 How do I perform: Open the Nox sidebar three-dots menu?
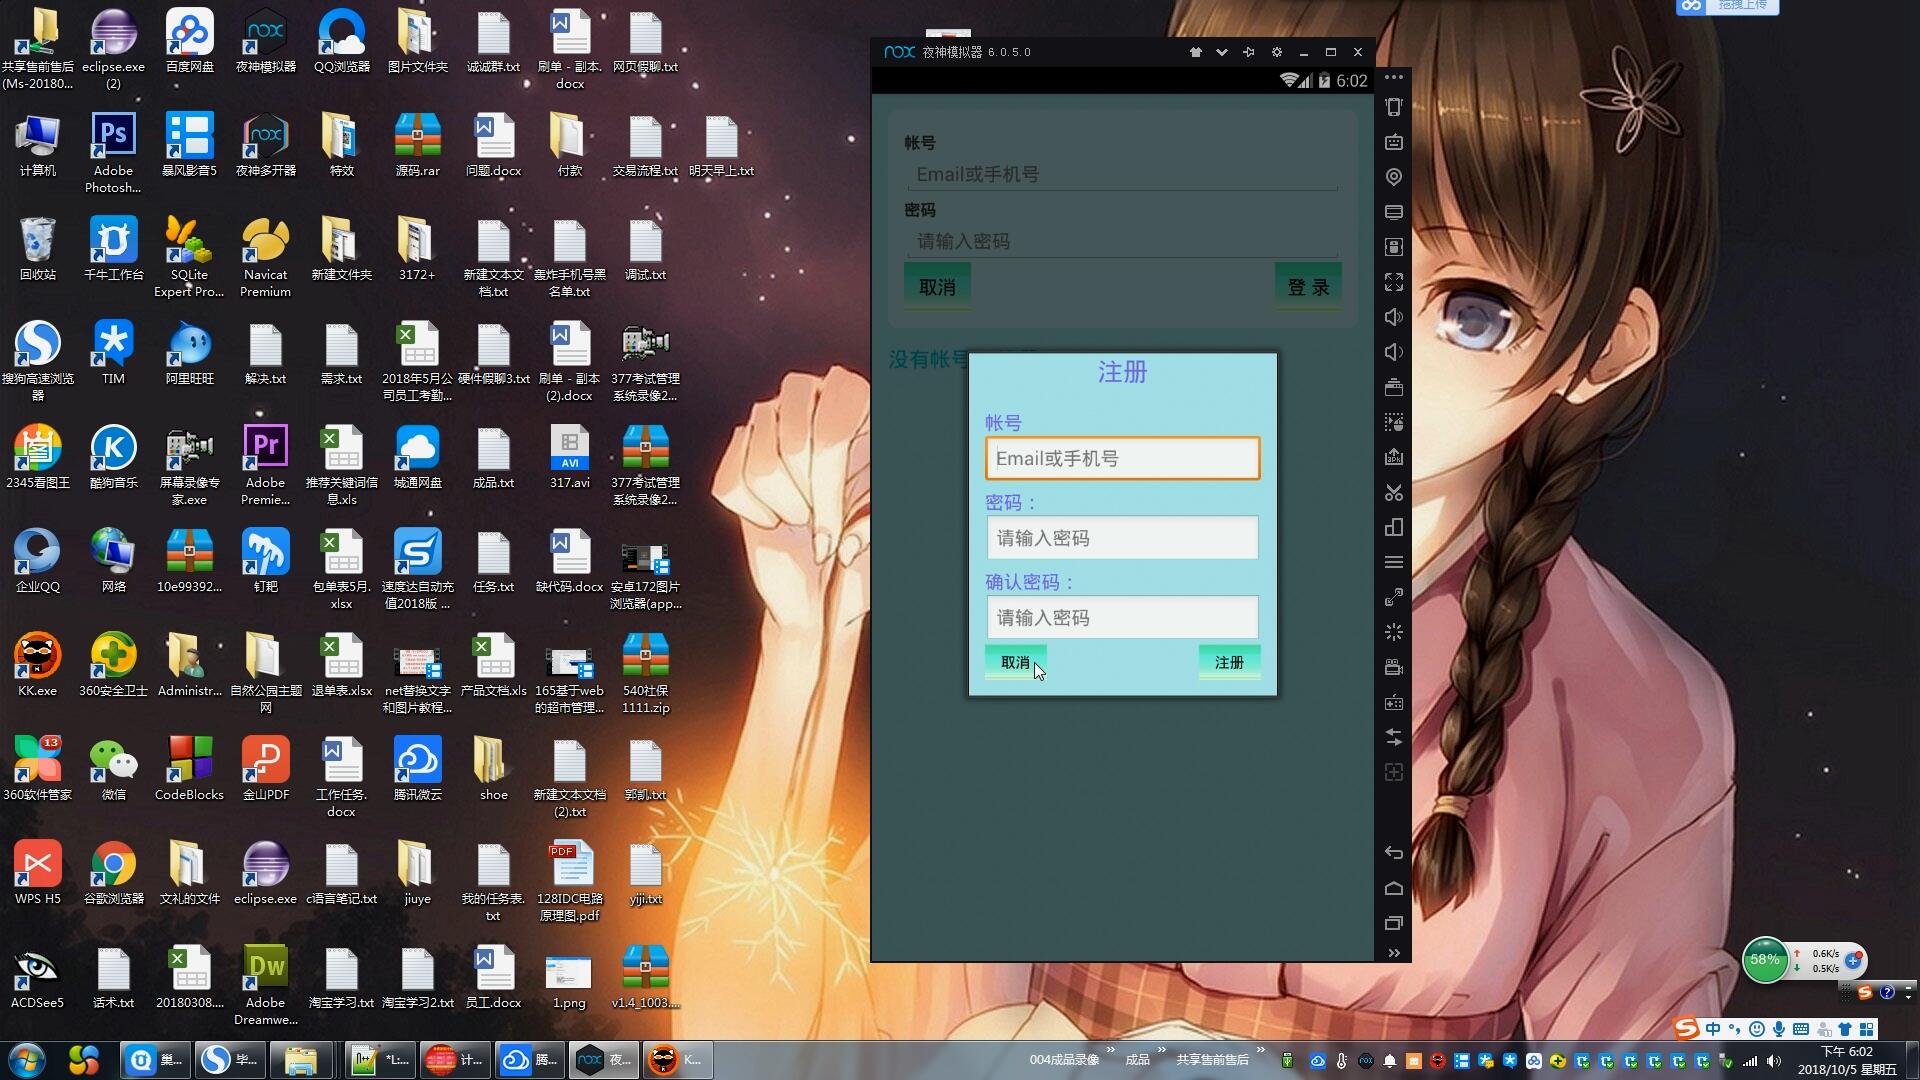pos(1394,77)
